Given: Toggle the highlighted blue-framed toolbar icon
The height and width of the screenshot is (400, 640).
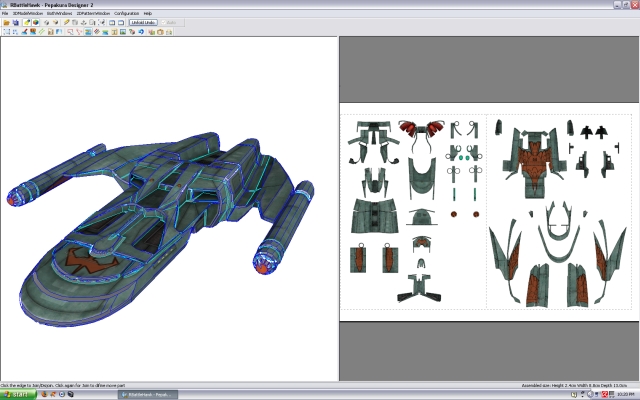Looking at the screenshot, I should (x=88, y=32).
